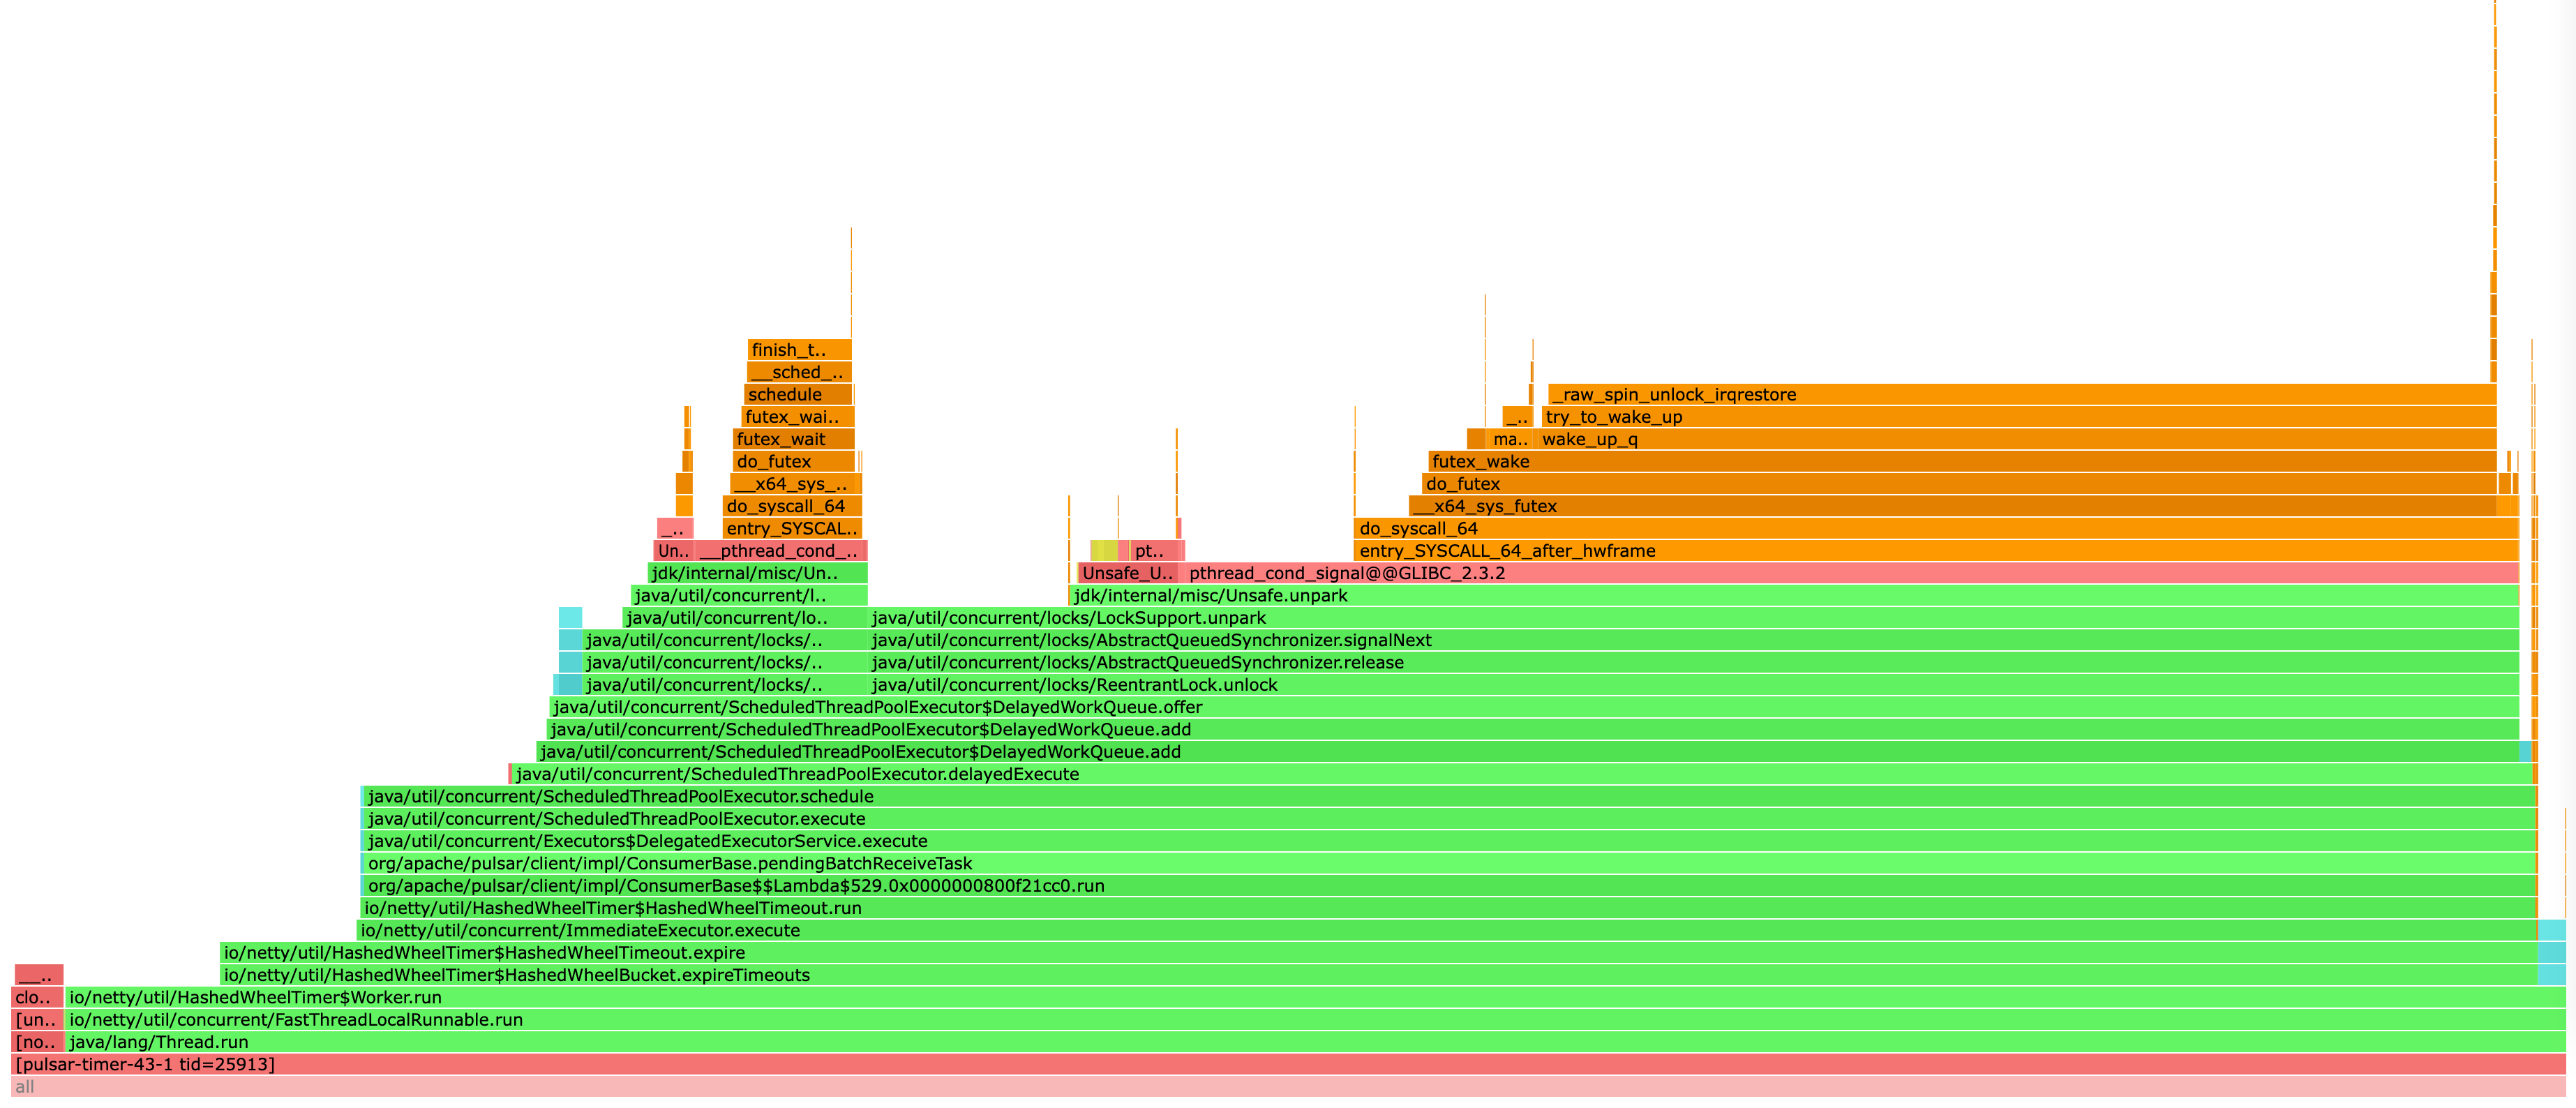Click the try_to_wake_up frame
This screenshot has height=1108, width=2576.
2018,417
